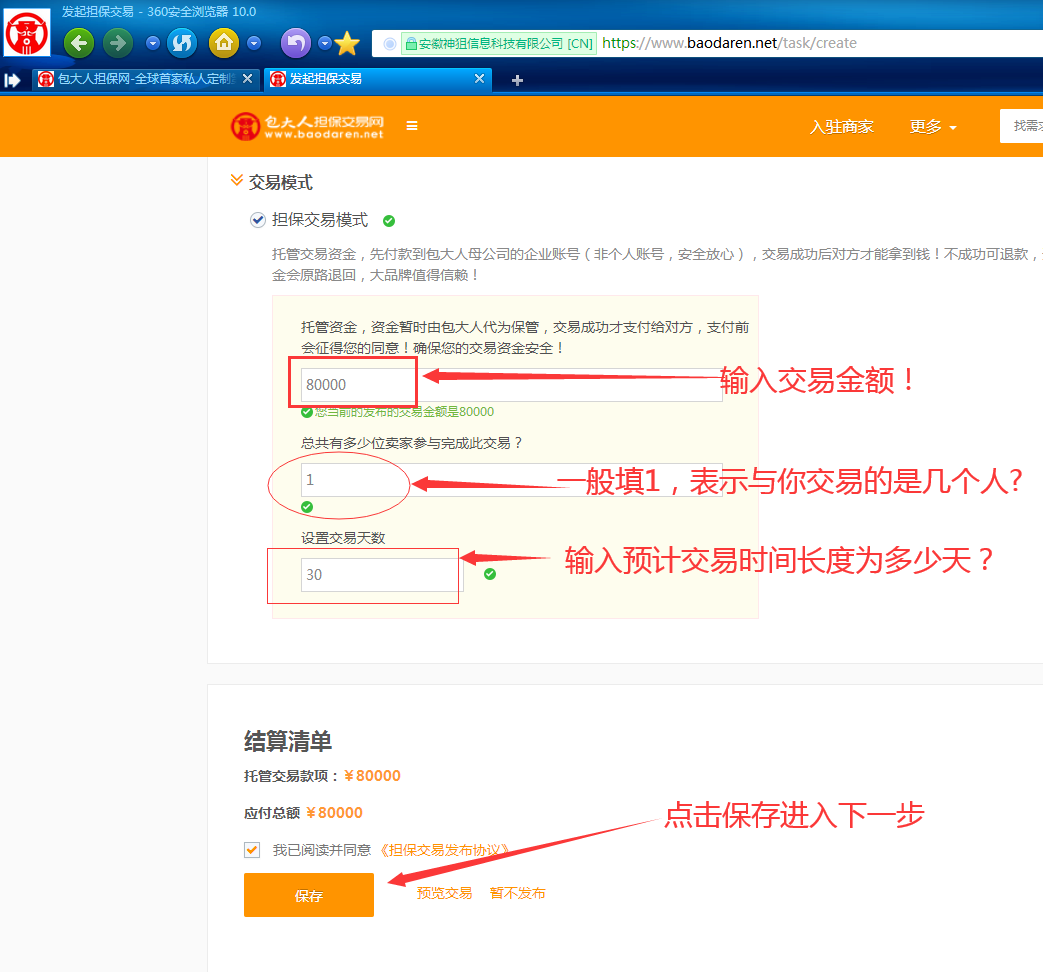
Task: Switch to the 发起担保交易 tab
Action: [x=360, y=78]
